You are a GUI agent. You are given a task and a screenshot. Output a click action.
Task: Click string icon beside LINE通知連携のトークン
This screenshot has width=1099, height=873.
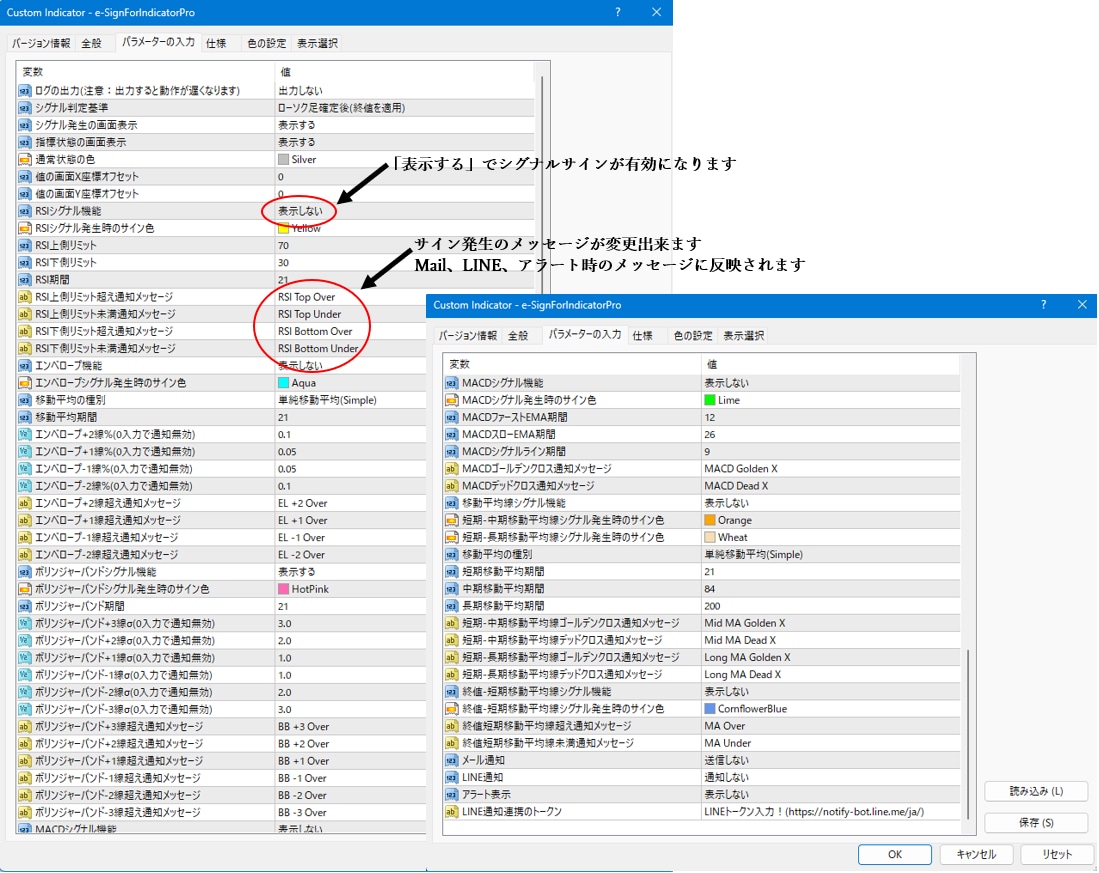[x=451, y=812]
